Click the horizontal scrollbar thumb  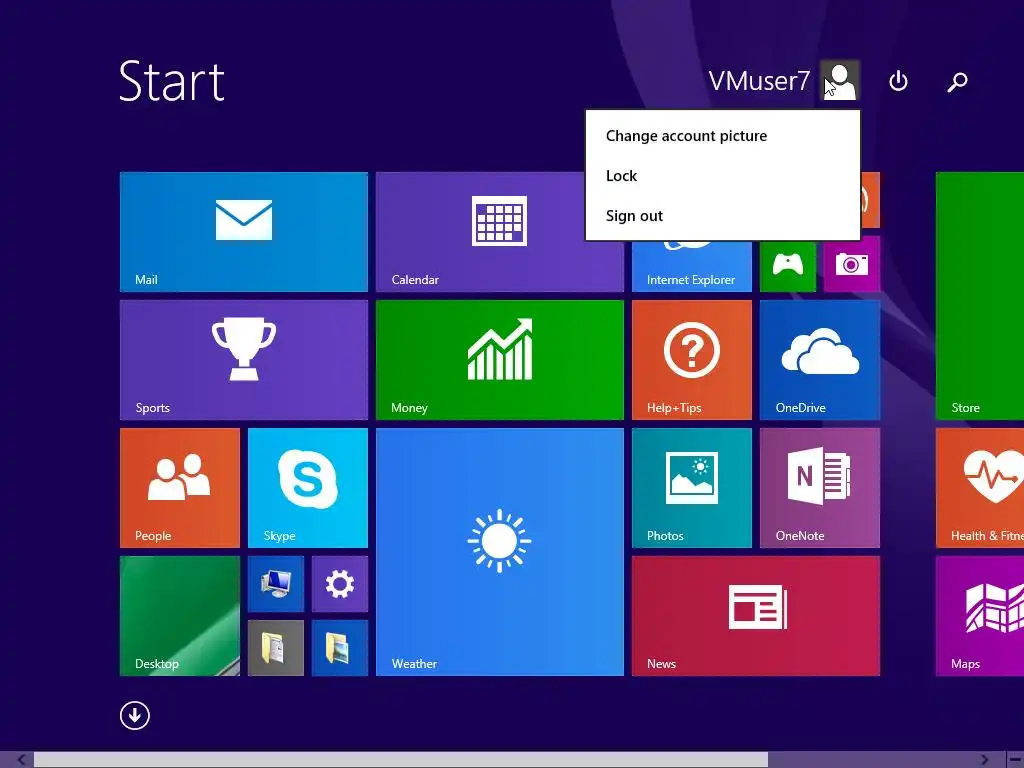pos(401,760)
